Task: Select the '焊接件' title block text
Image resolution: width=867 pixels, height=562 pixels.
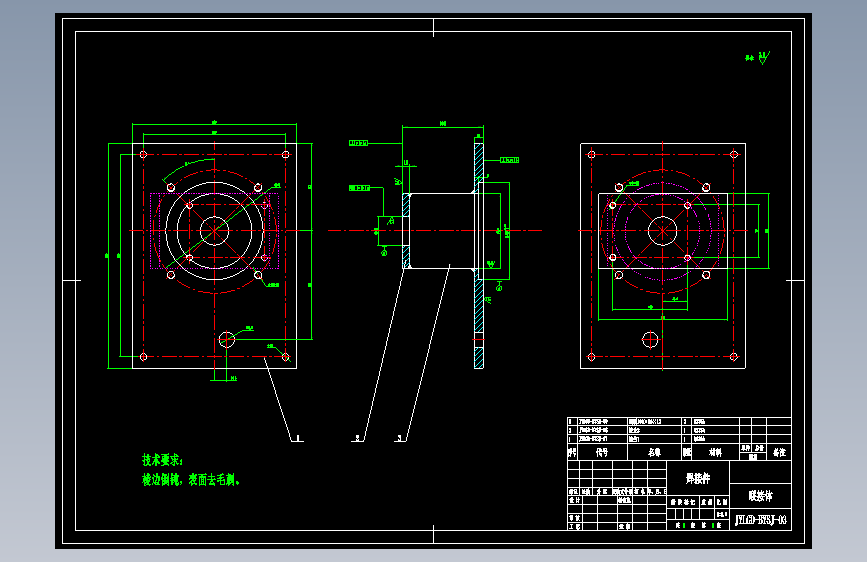Action: 698,478
